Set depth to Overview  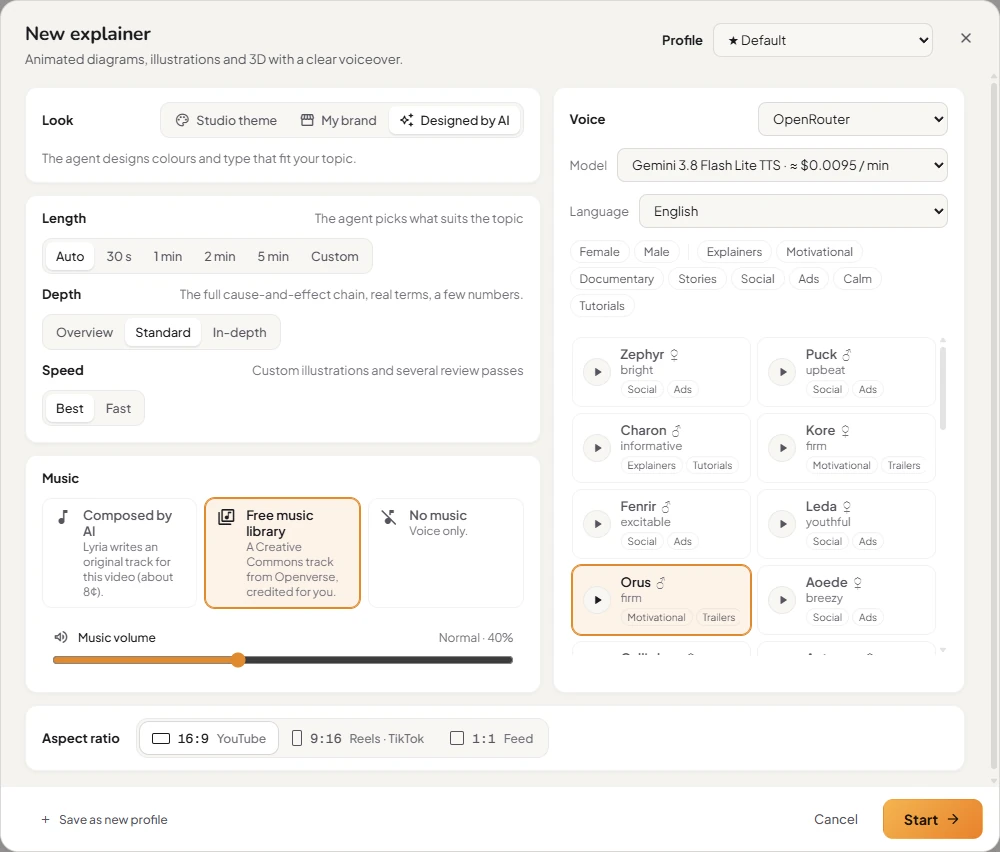point(84,332)
